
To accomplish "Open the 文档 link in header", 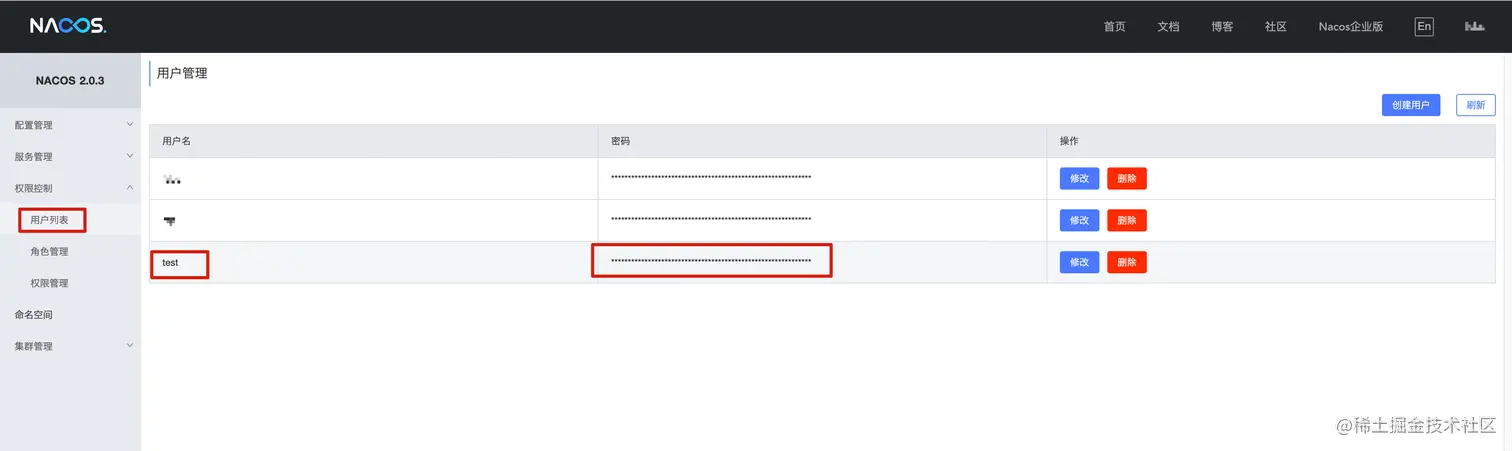I will (x=1168, y=26).
